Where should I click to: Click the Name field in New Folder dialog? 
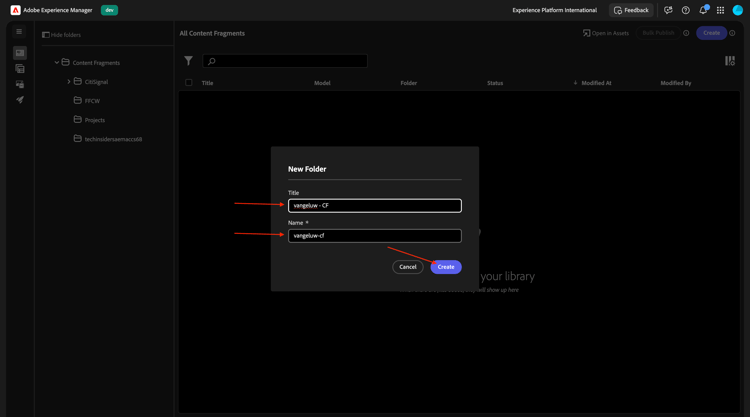(375, 236)
